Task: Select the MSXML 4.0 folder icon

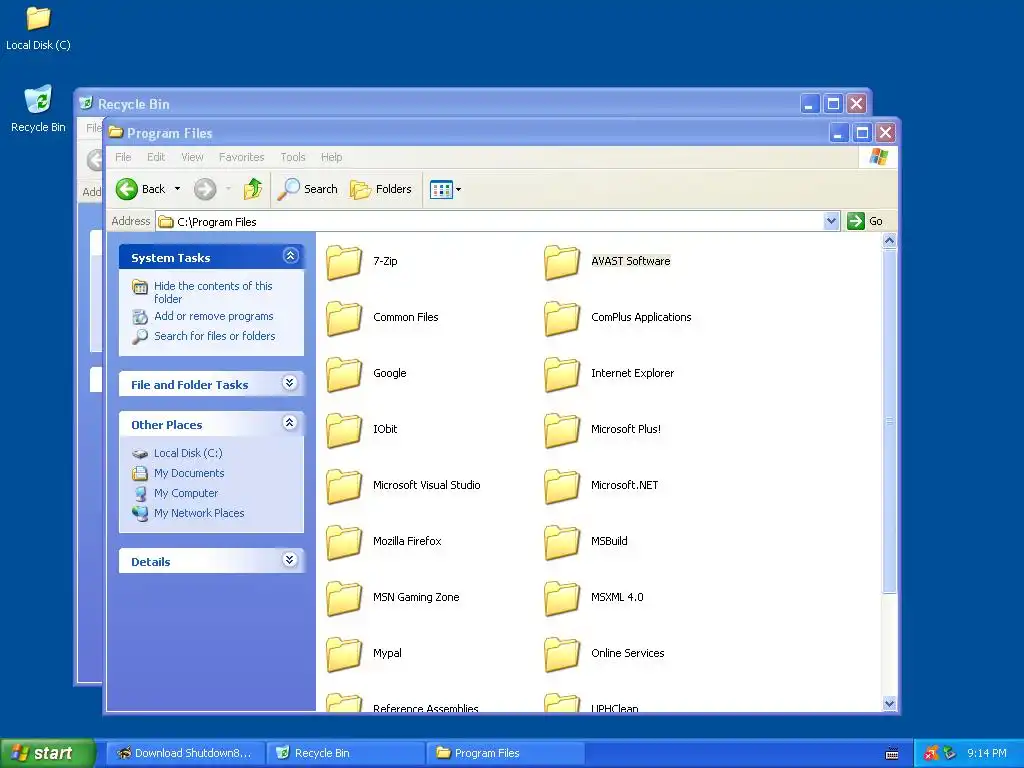Action: tap(562, 599)
